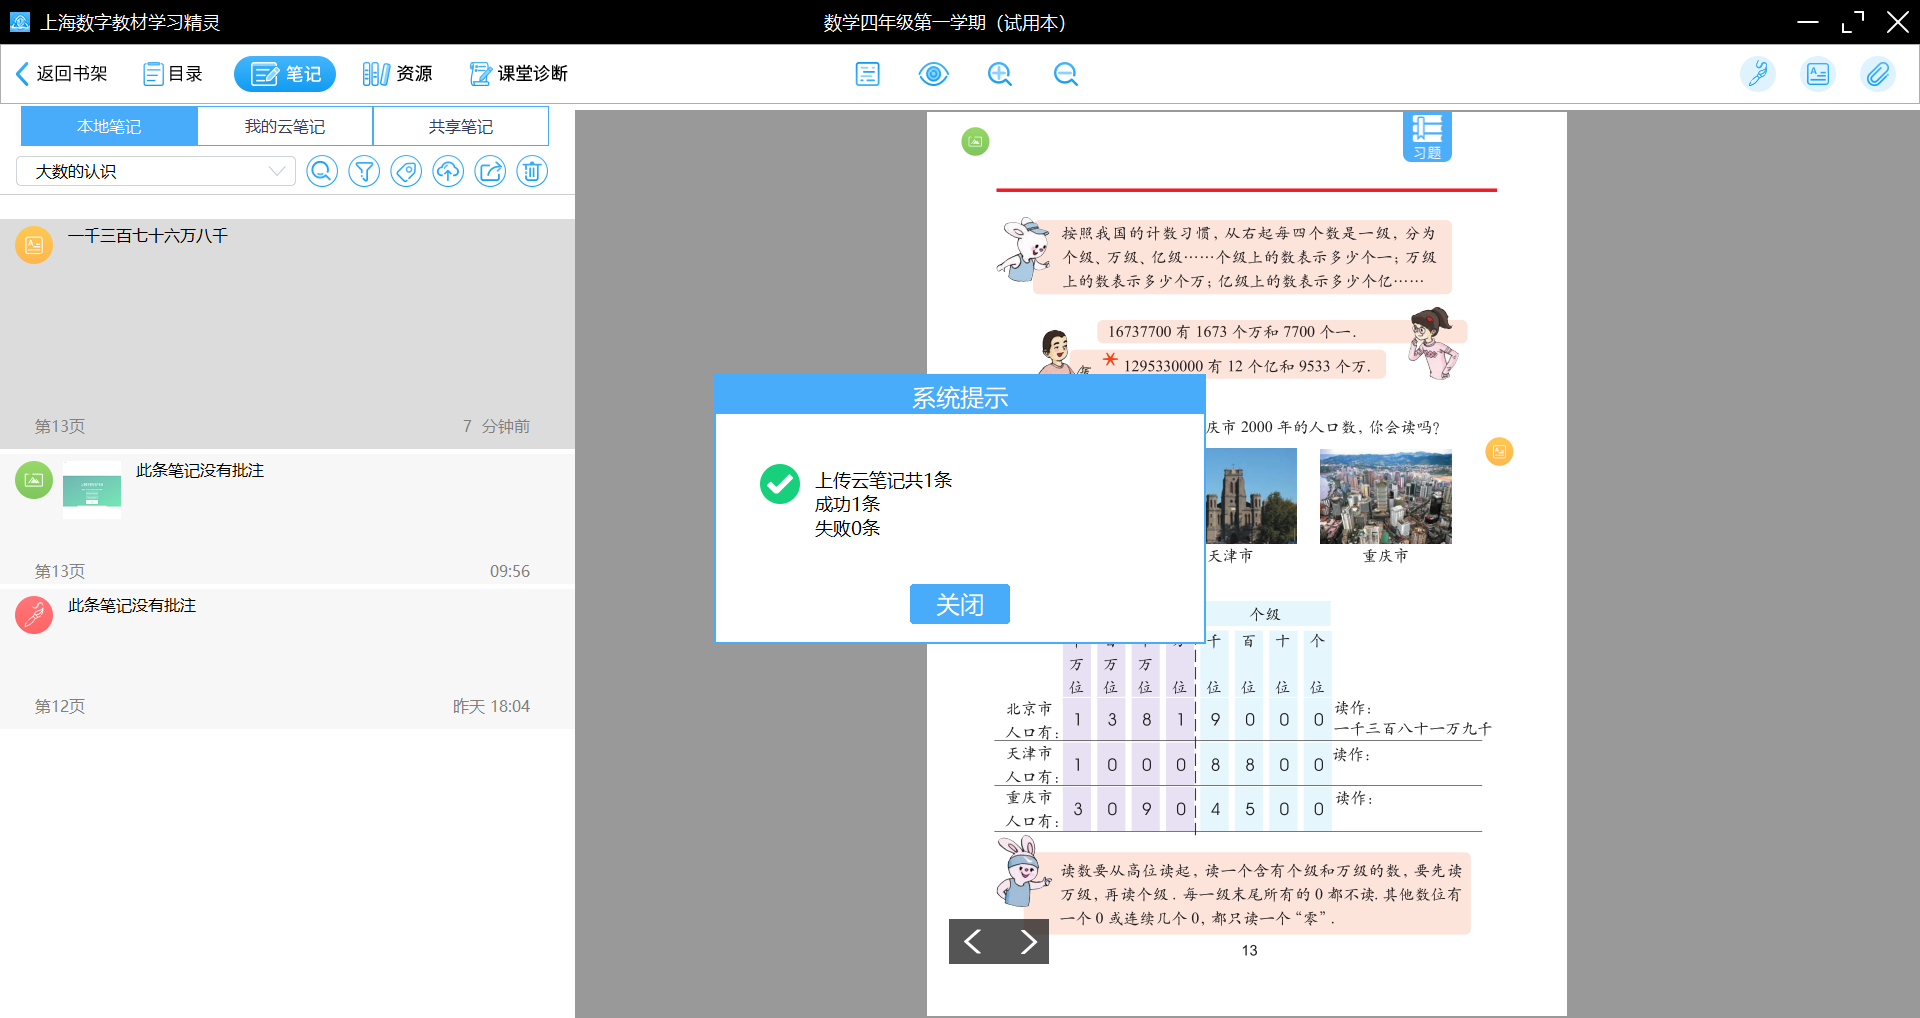Switch to 我的云笔记 tab
Image resolution: width=1920 pixels, height=1018 pixels.
(x=285, y=127)
